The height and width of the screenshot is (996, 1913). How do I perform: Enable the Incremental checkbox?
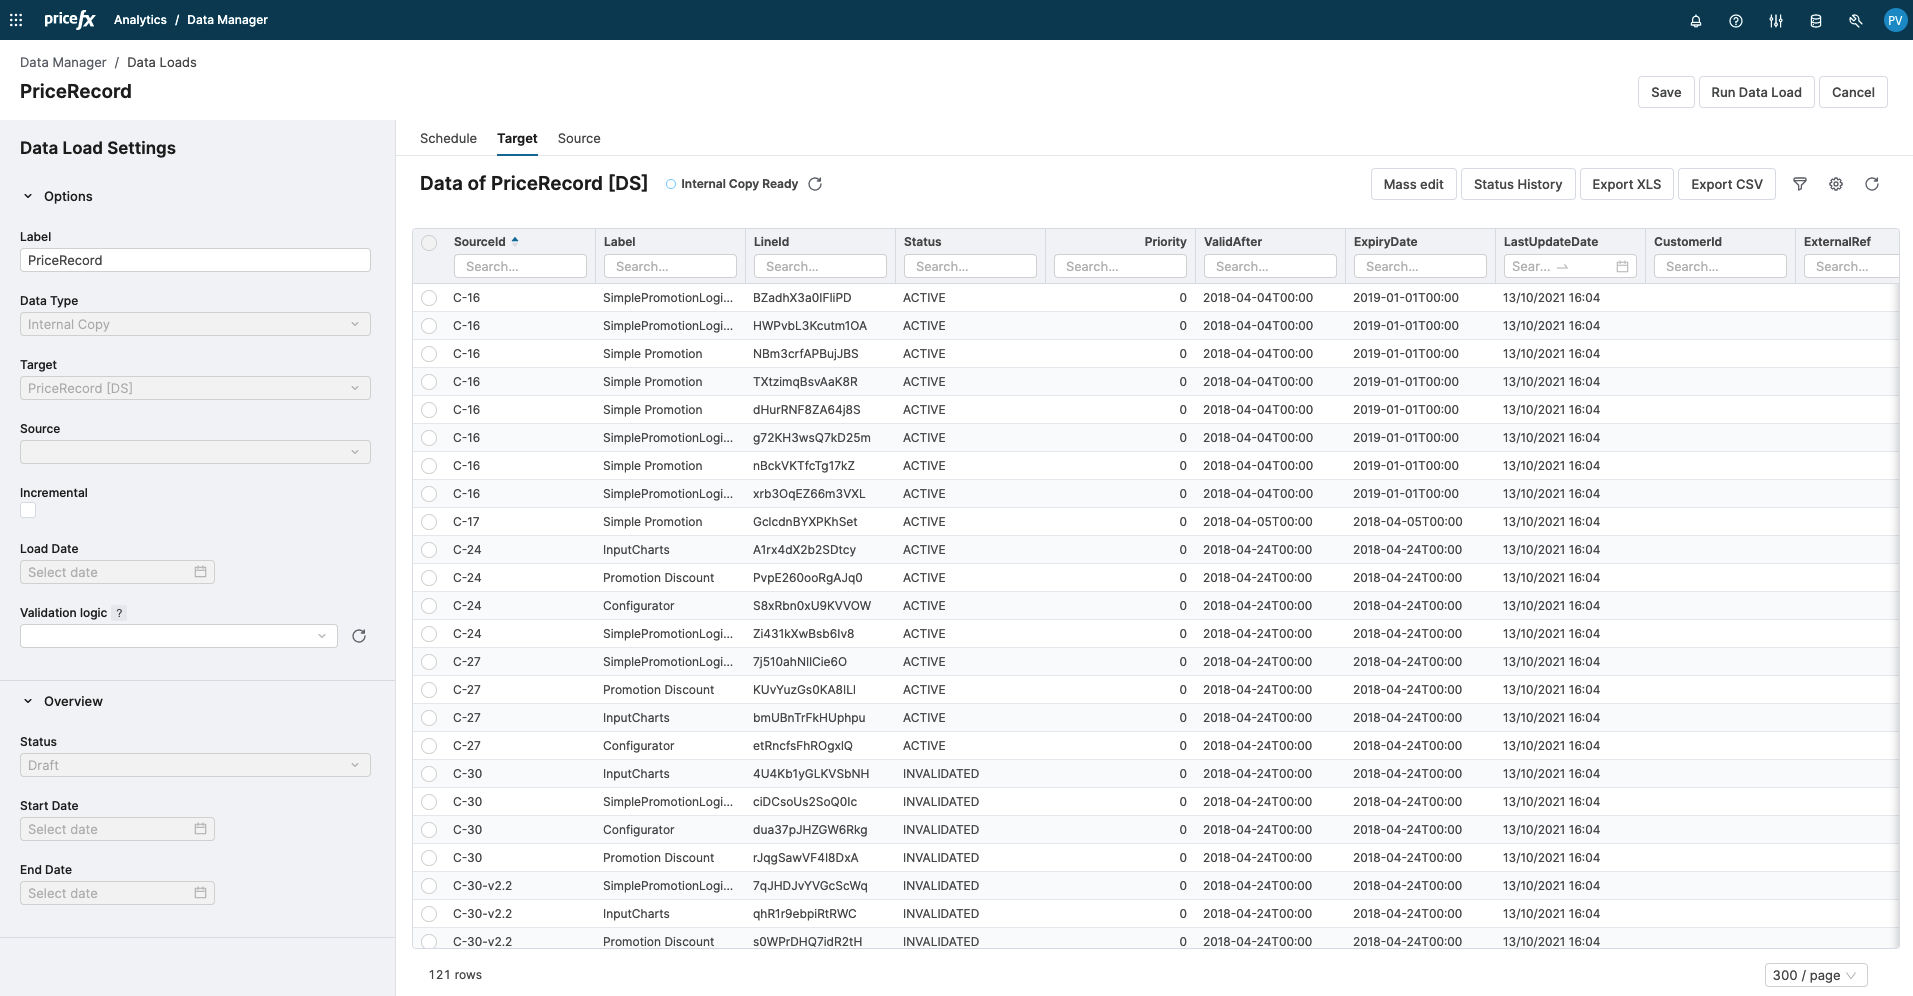28,510
